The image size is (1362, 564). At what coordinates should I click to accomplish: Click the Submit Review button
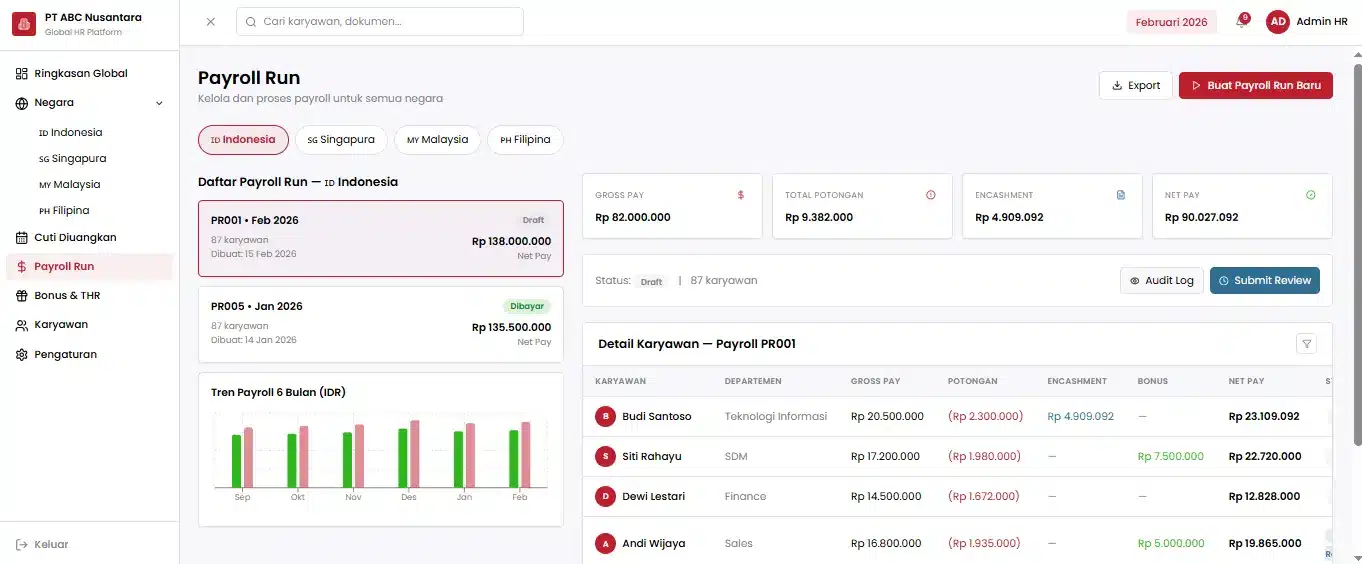tap(1264, 281)
